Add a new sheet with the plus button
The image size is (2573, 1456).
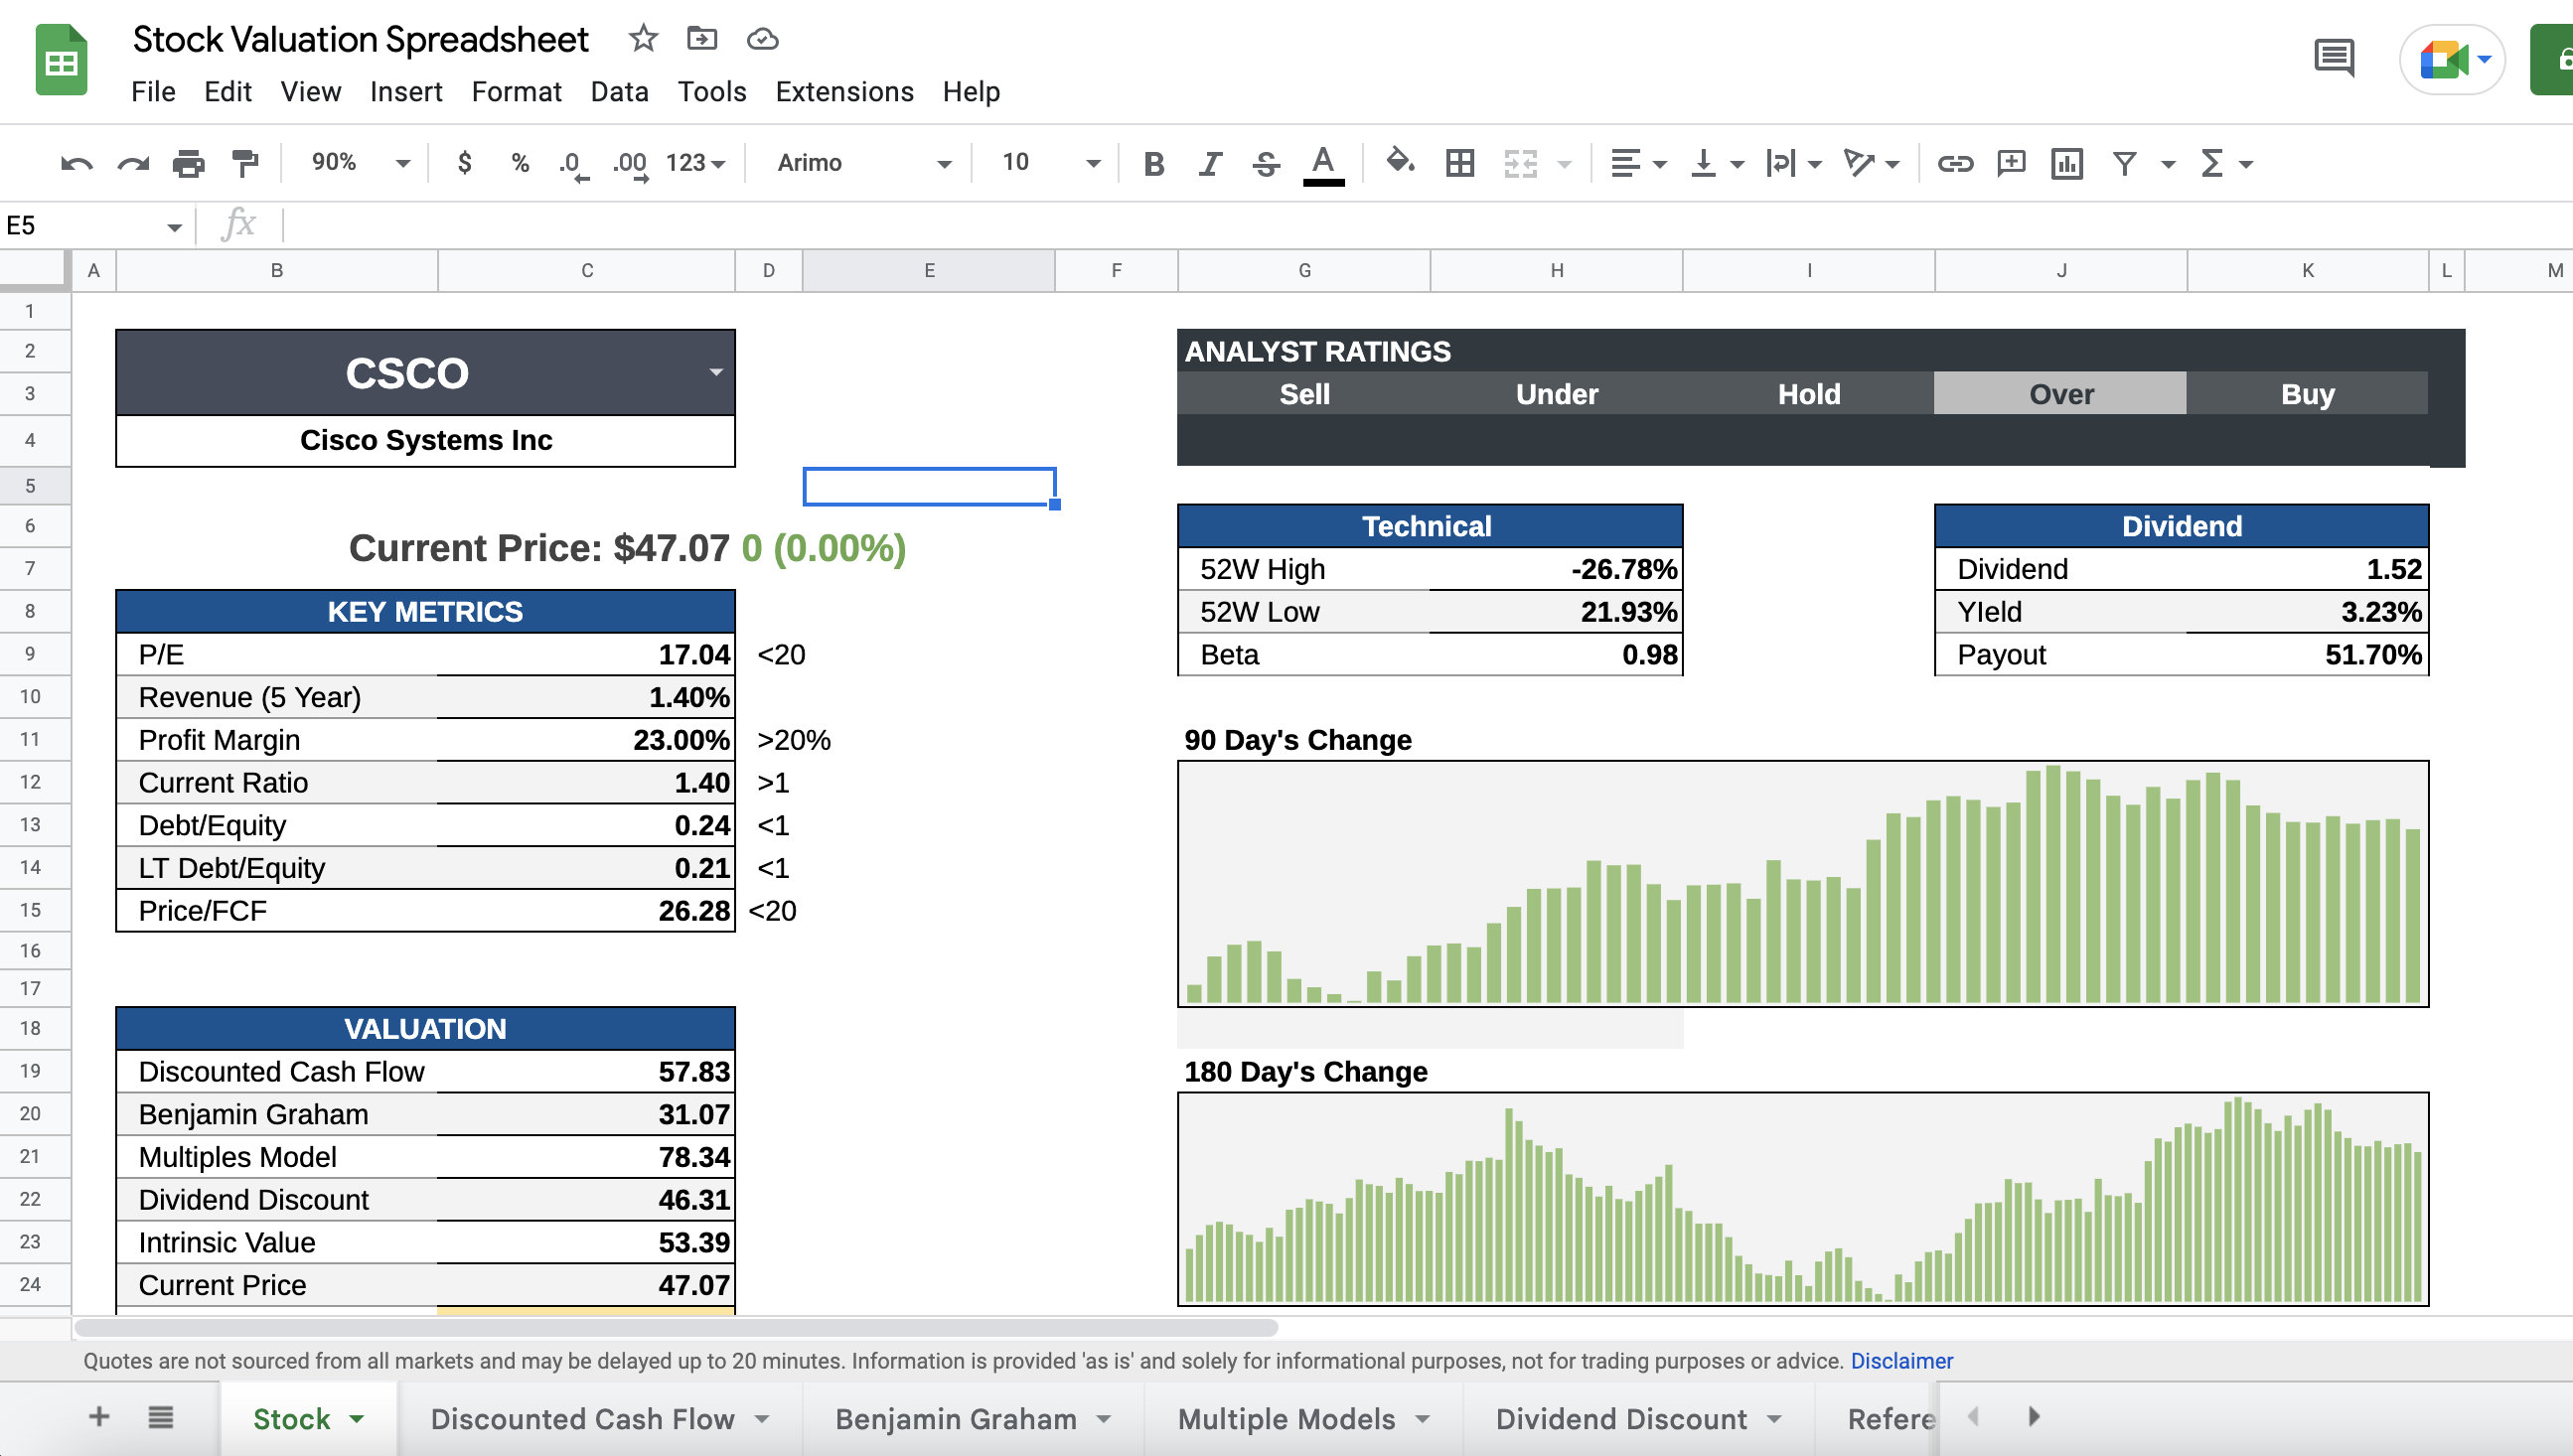point(99,1417)
